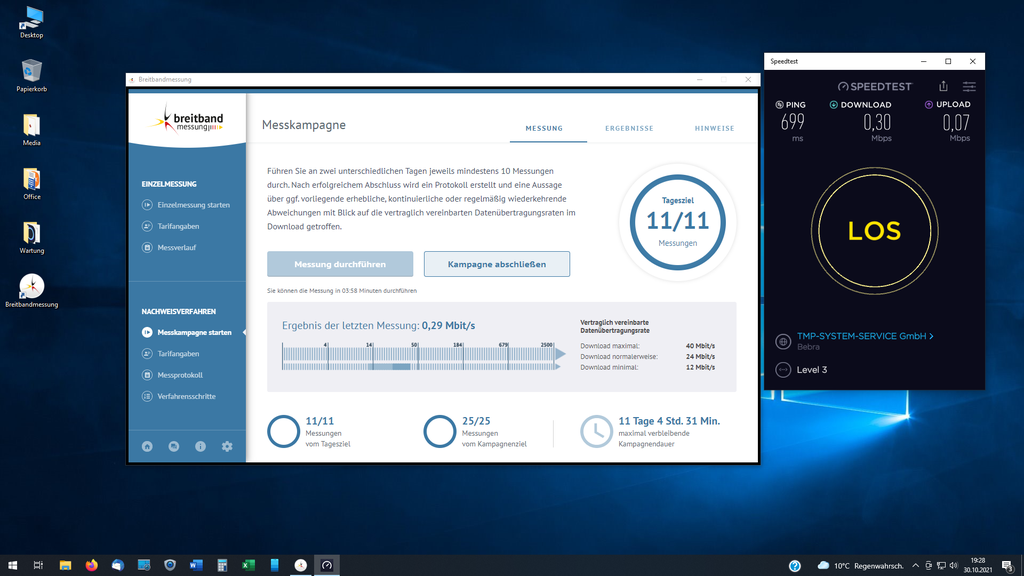
Task: Click the Level 3 label in Speedtest
Action: coord(812,370)
